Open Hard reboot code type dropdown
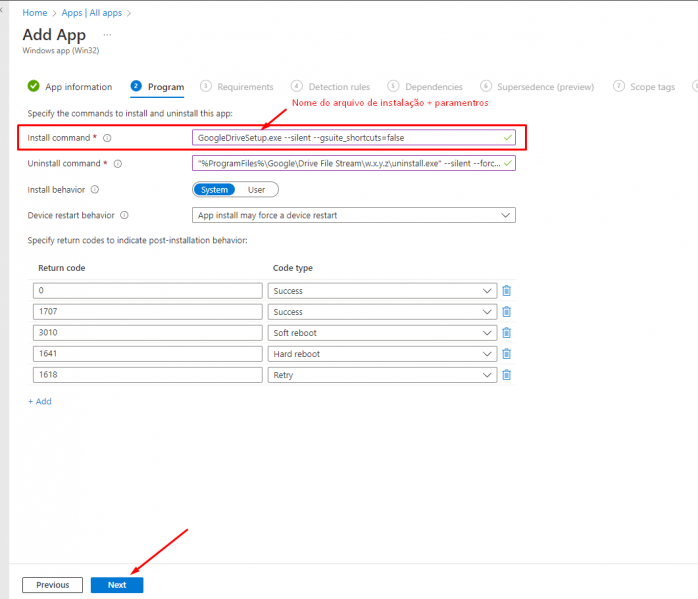 coord(382,354)
